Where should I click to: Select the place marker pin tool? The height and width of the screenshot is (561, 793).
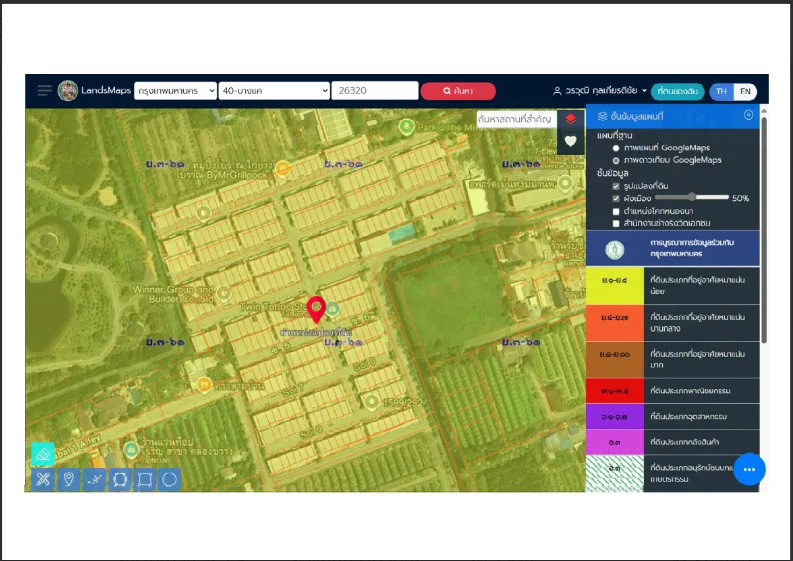(69, 479)
